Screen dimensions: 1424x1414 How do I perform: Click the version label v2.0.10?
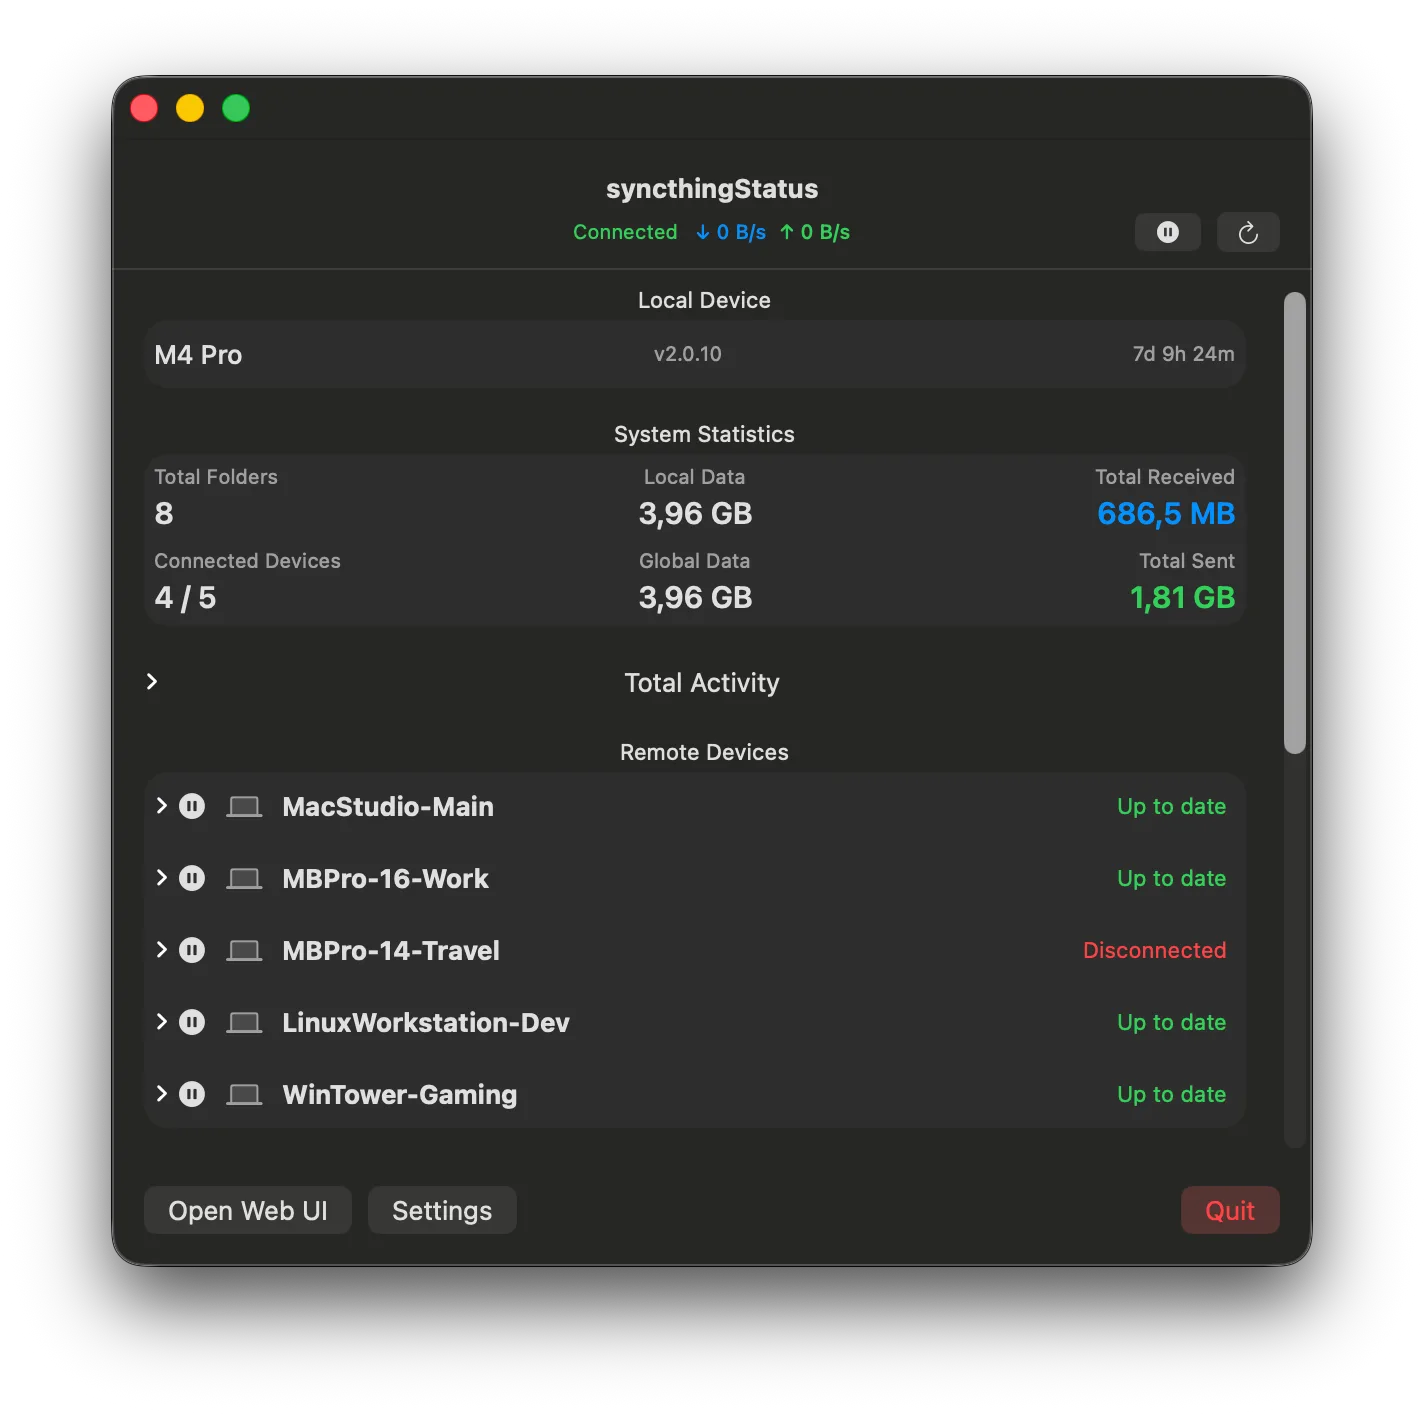point(688,354)
